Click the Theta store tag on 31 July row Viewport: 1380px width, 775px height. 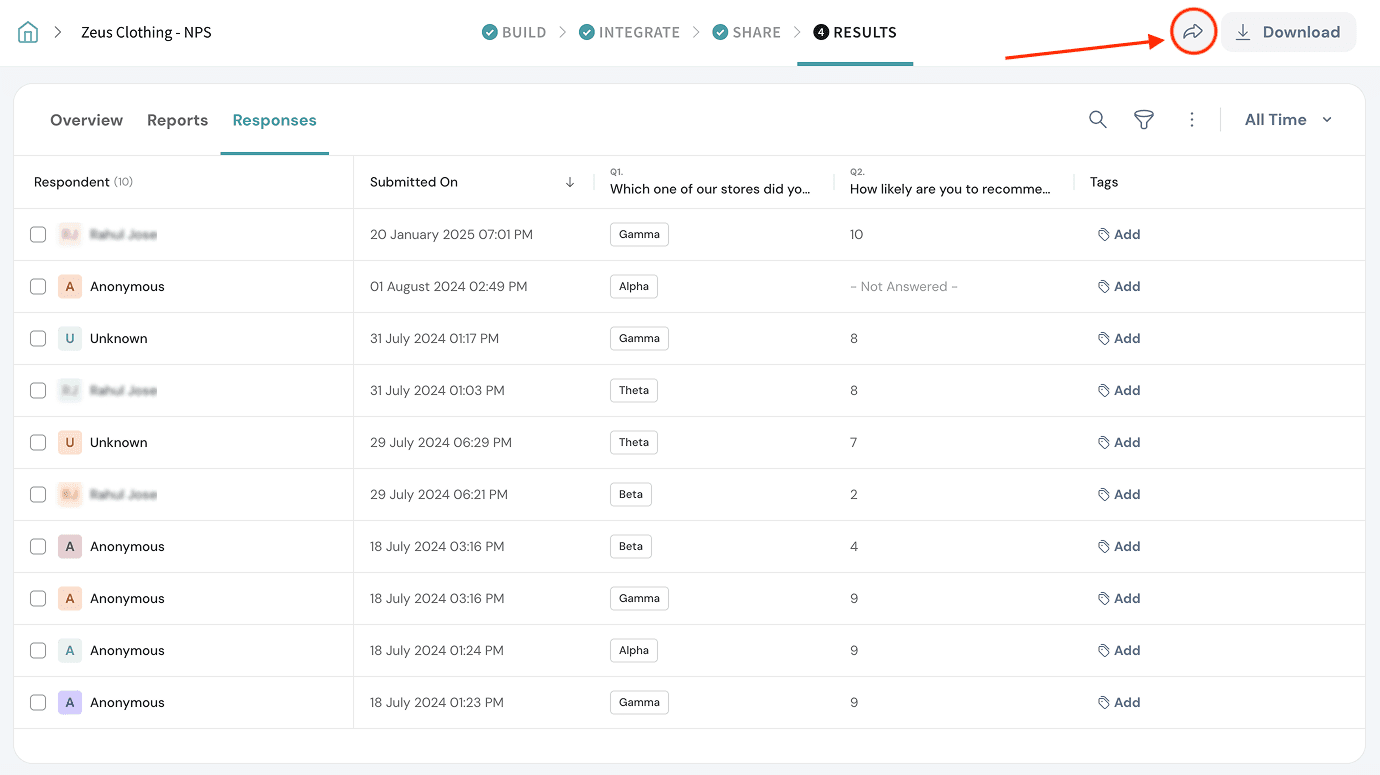point(633,391)
